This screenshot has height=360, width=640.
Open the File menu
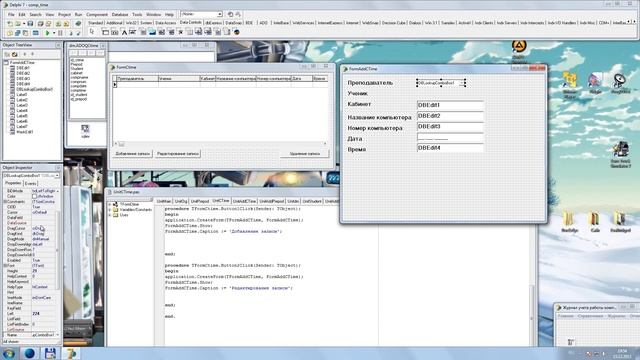(x=11, y=15)
